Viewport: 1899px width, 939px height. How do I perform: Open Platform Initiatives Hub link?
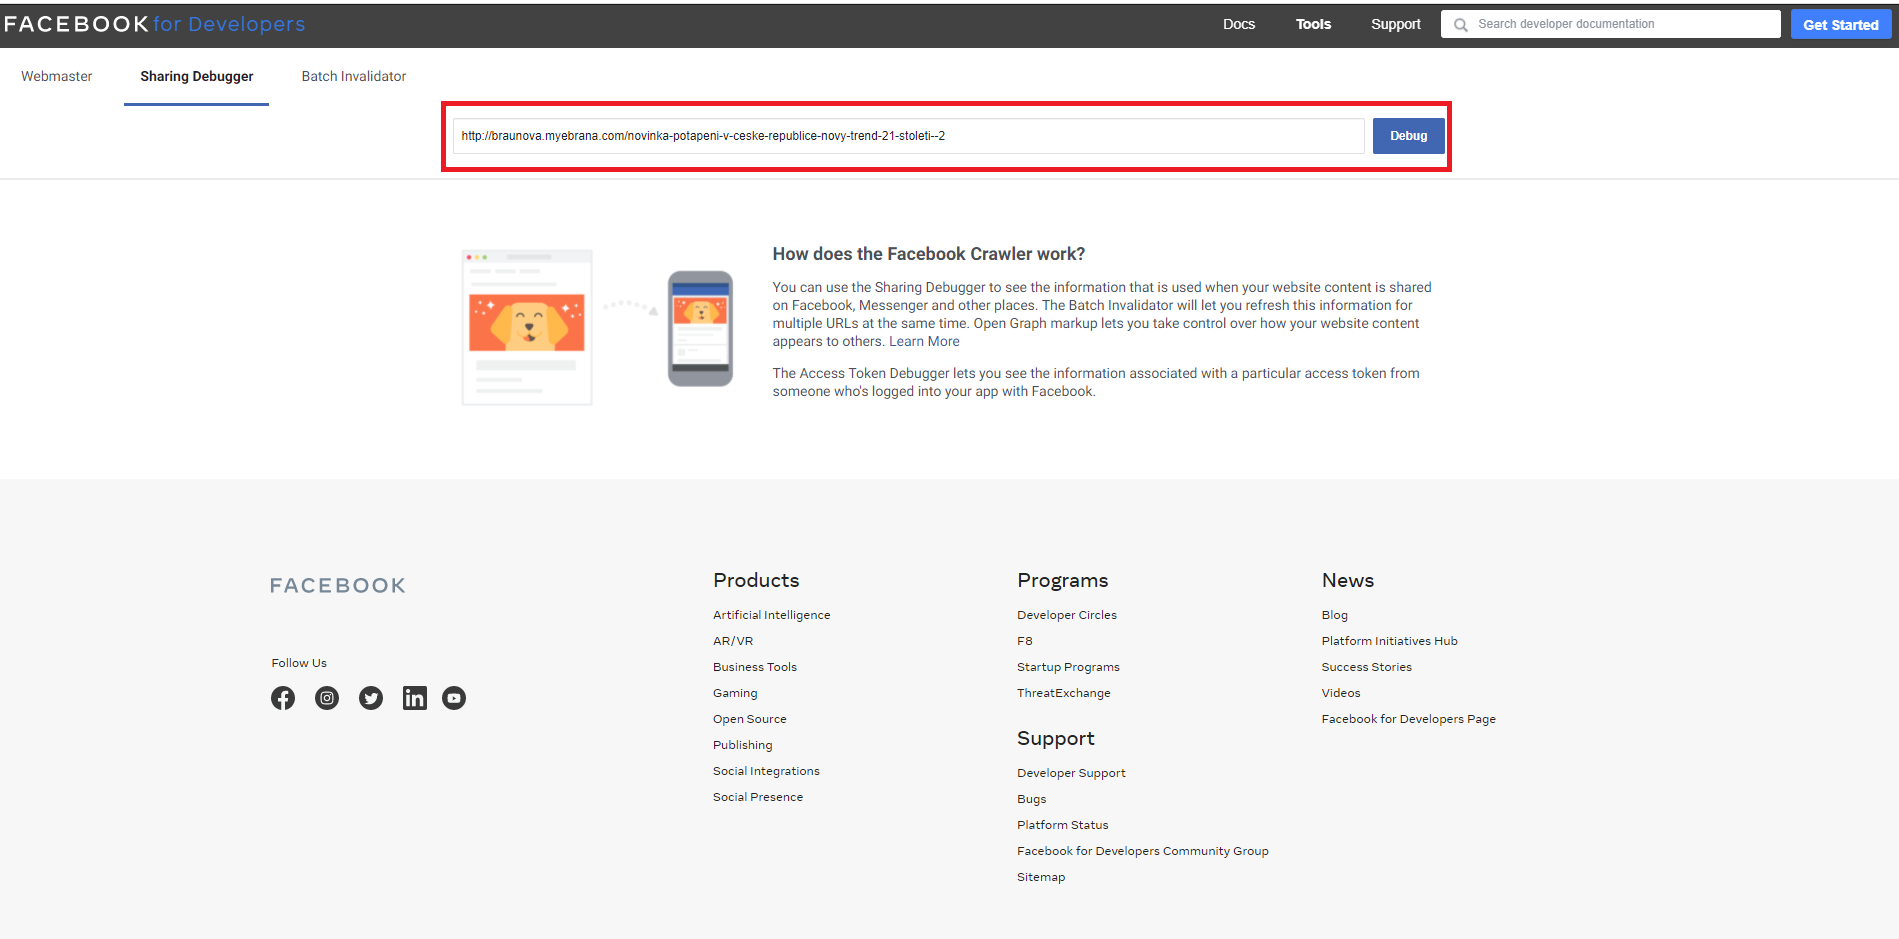point(1390,641)
